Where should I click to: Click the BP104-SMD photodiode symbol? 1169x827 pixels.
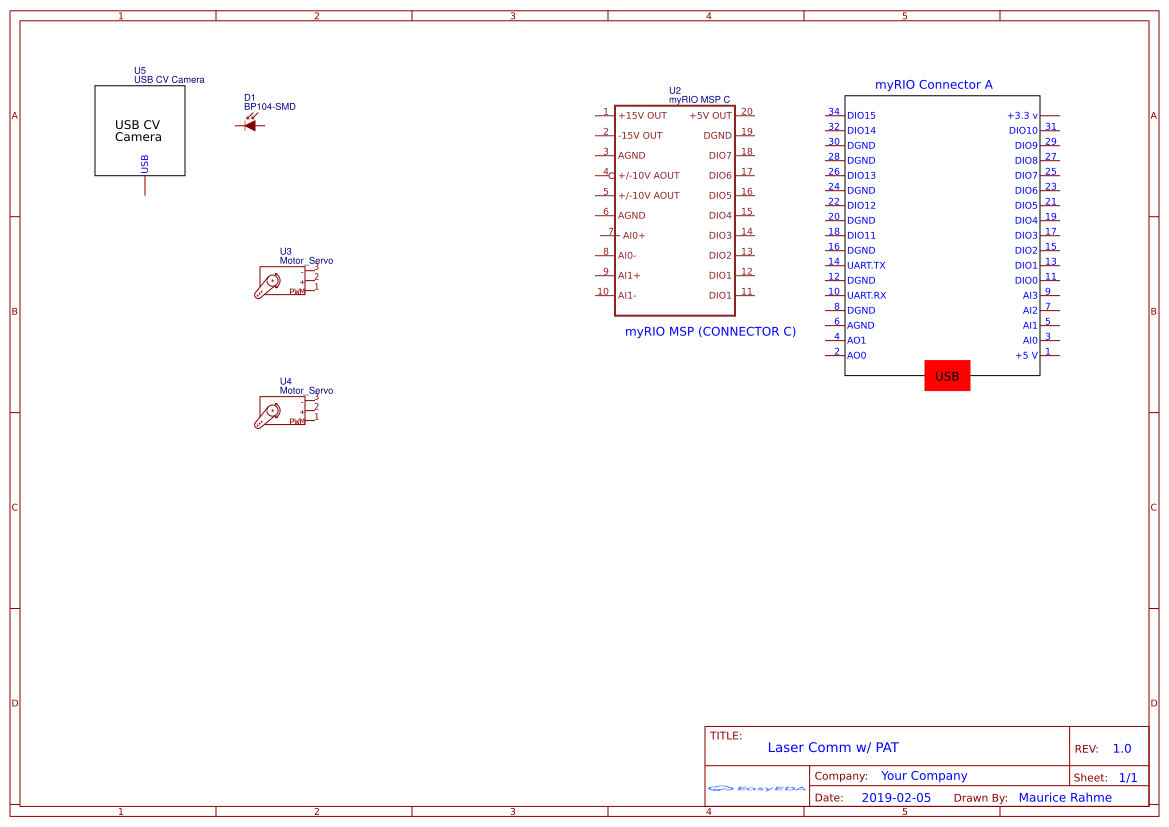point(250,124)
